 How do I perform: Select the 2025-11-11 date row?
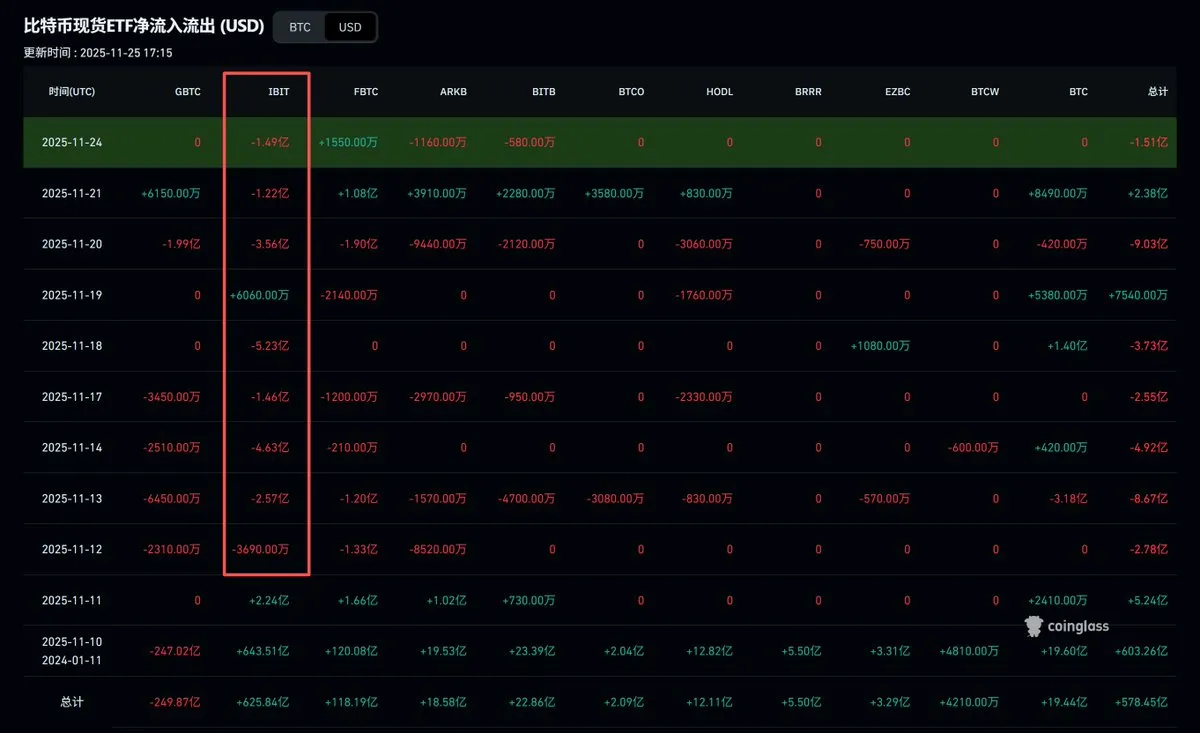pyautogui.click(x=72, y=601)
